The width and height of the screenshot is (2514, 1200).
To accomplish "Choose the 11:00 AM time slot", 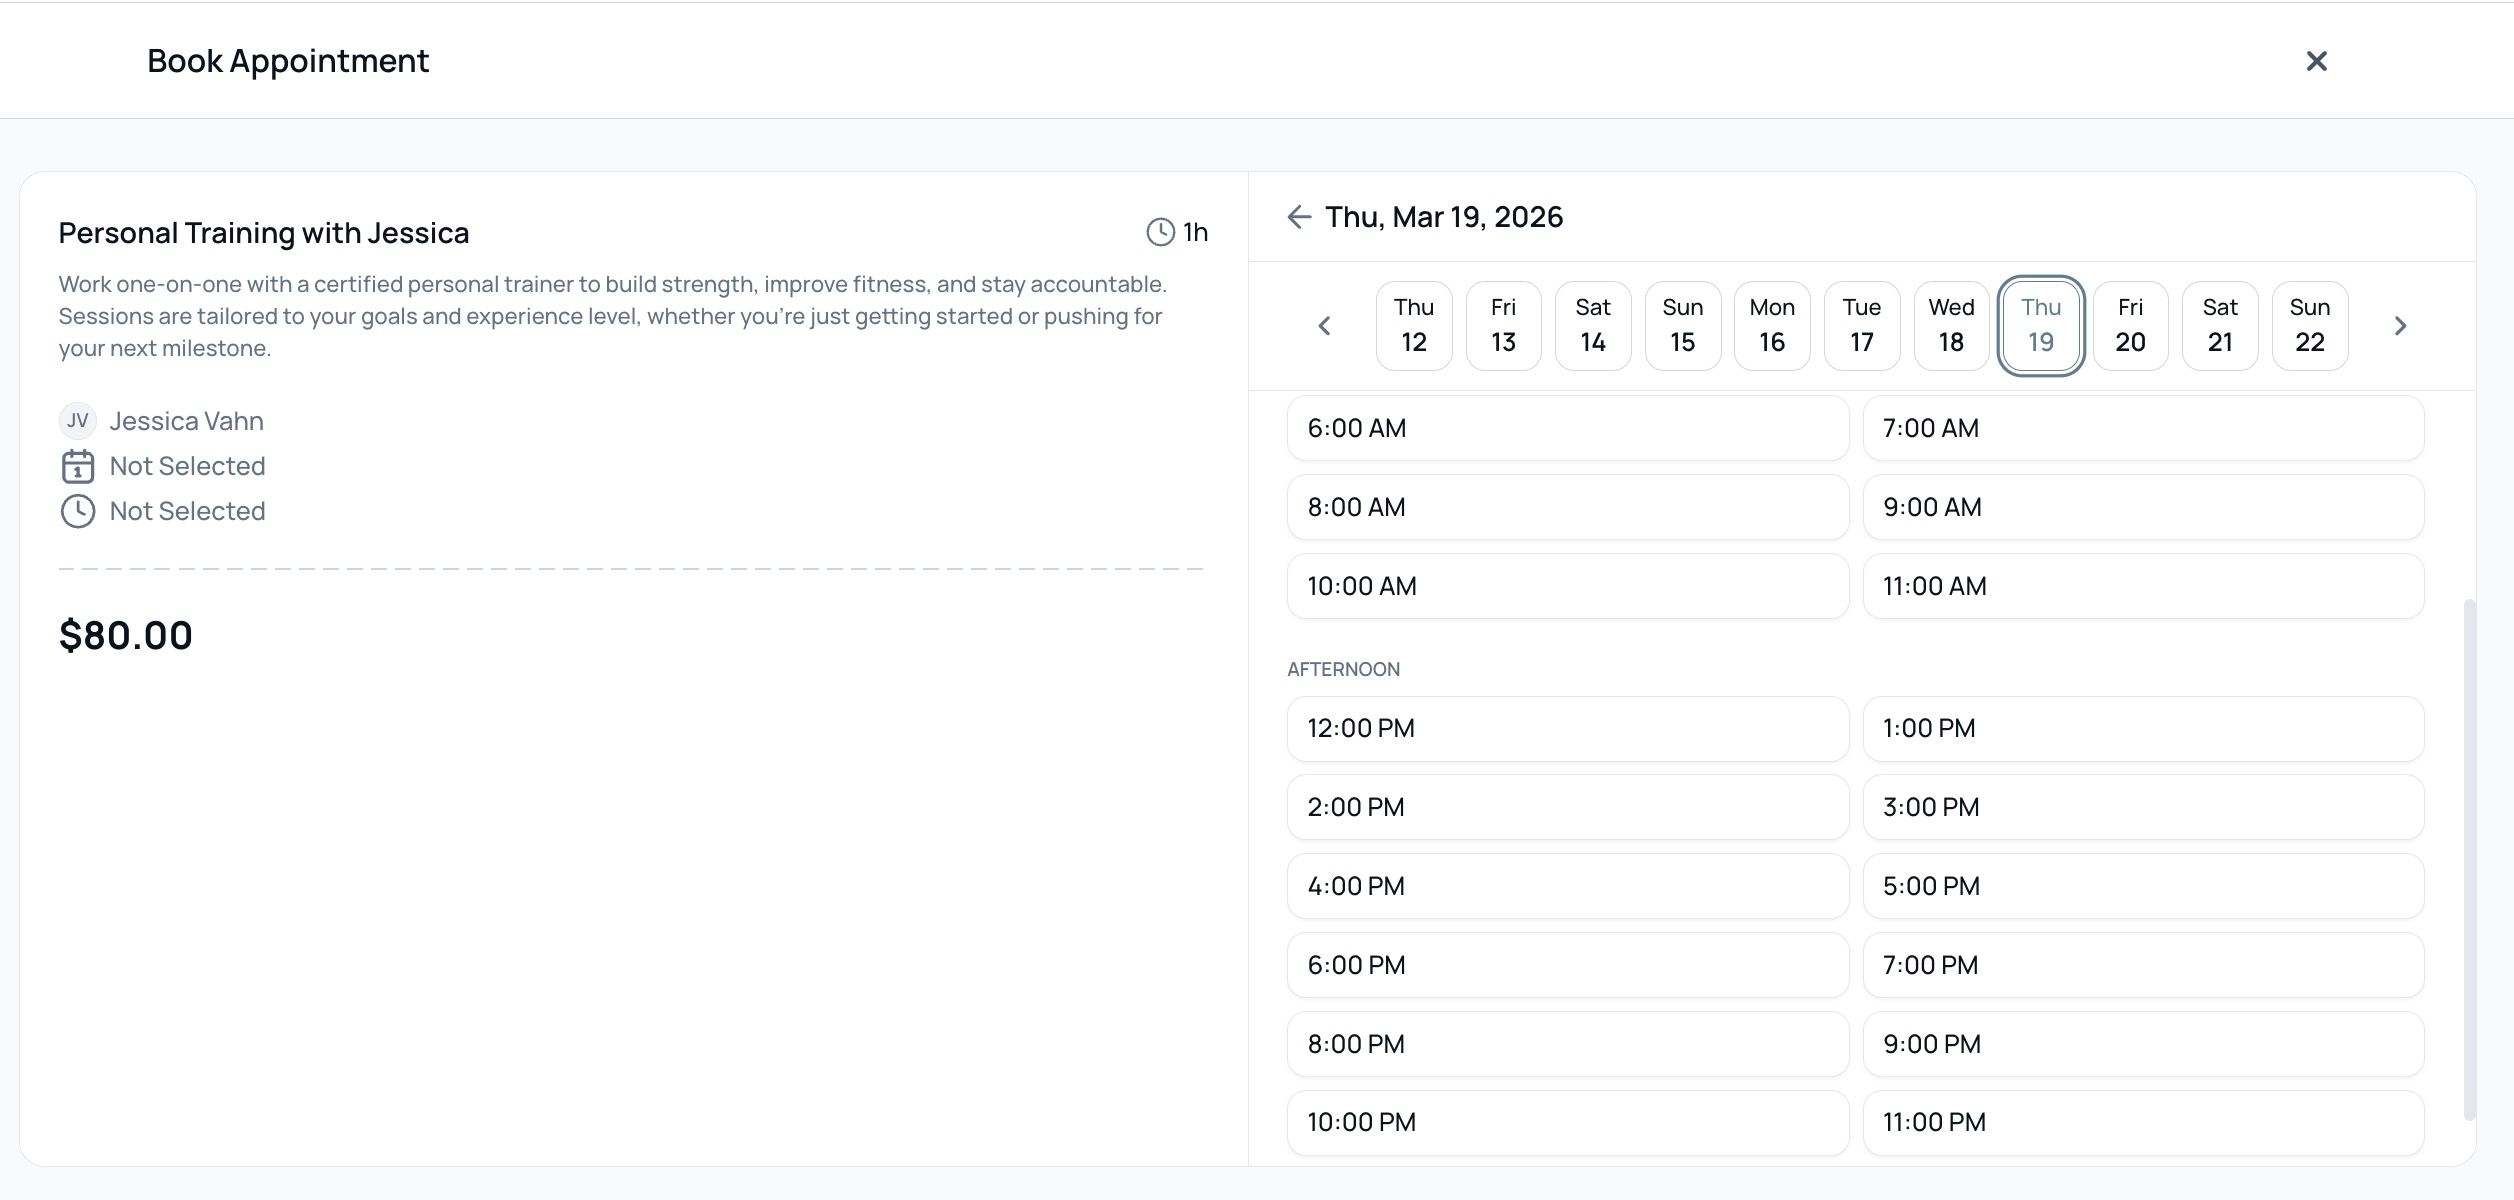I will click(2142, 586).
